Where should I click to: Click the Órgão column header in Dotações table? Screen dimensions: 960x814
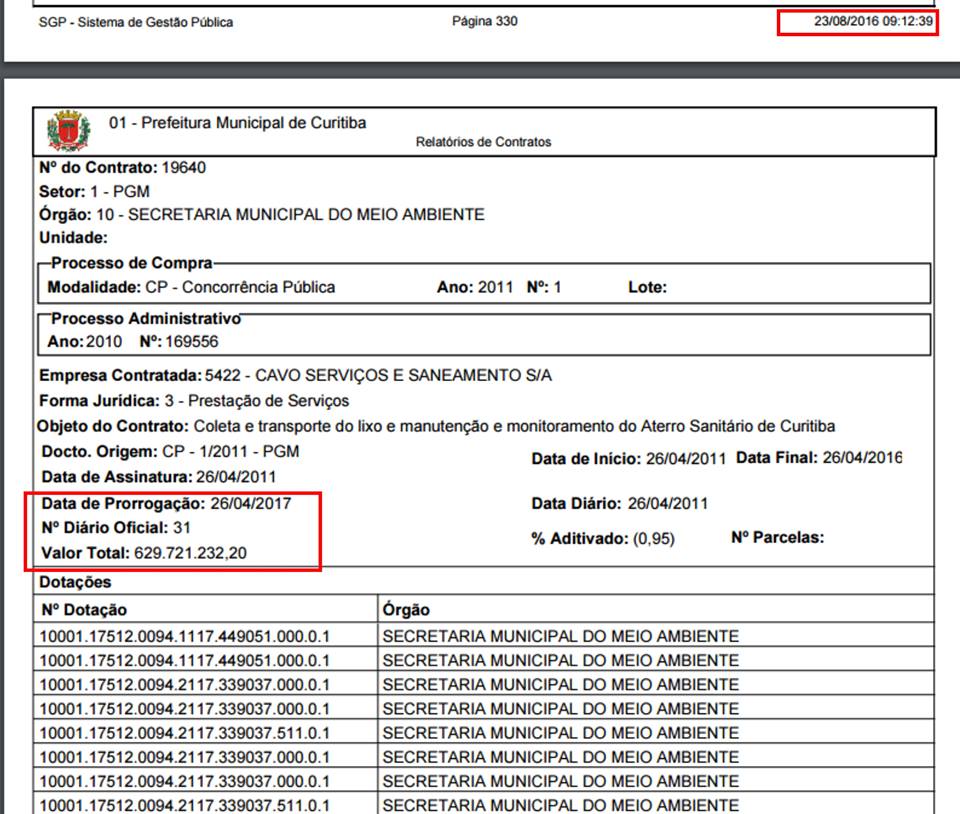(406, 610)
